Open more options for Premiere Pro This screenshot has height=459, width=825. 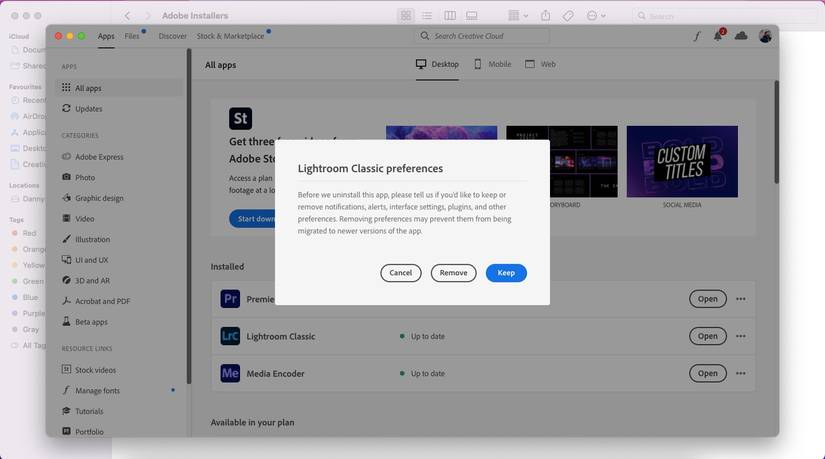click(x=741, y=299)
